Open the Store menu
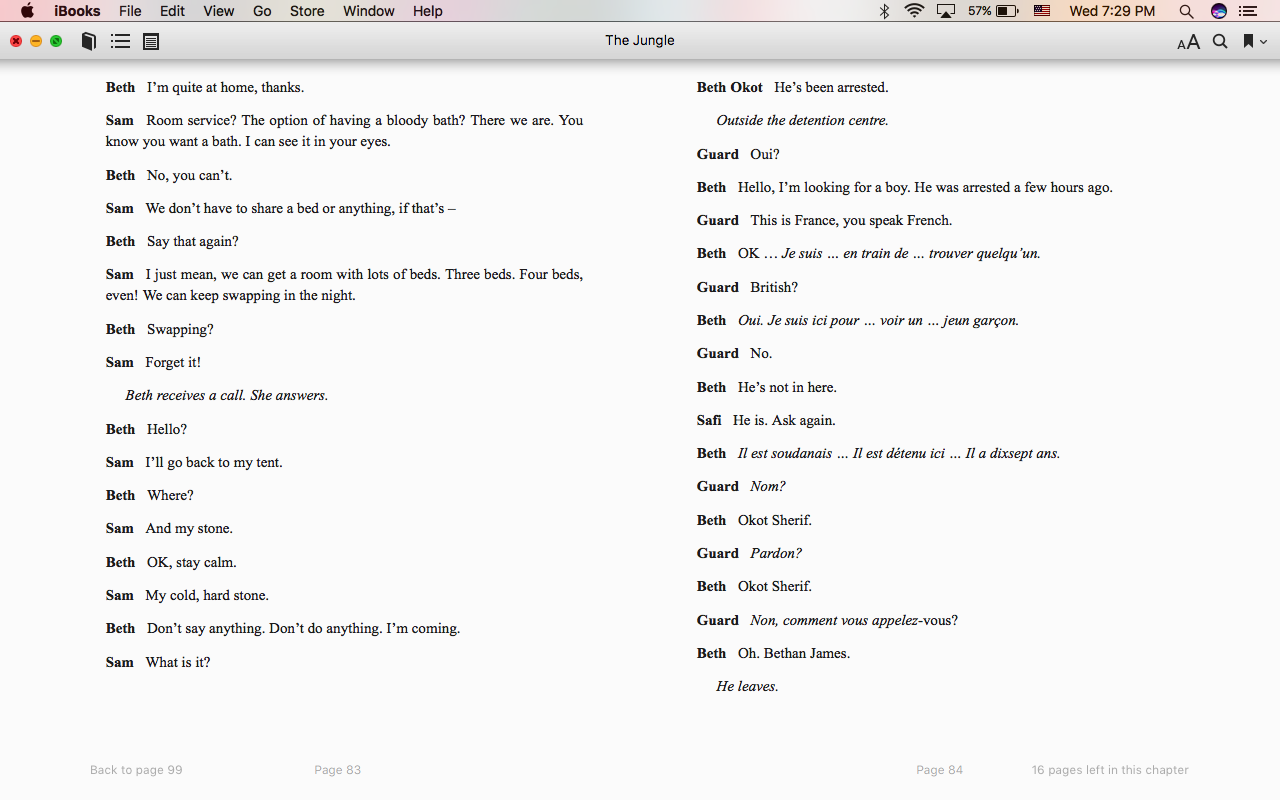The image size is (1280, 800). pyautogui.click(x=307, y=11)
